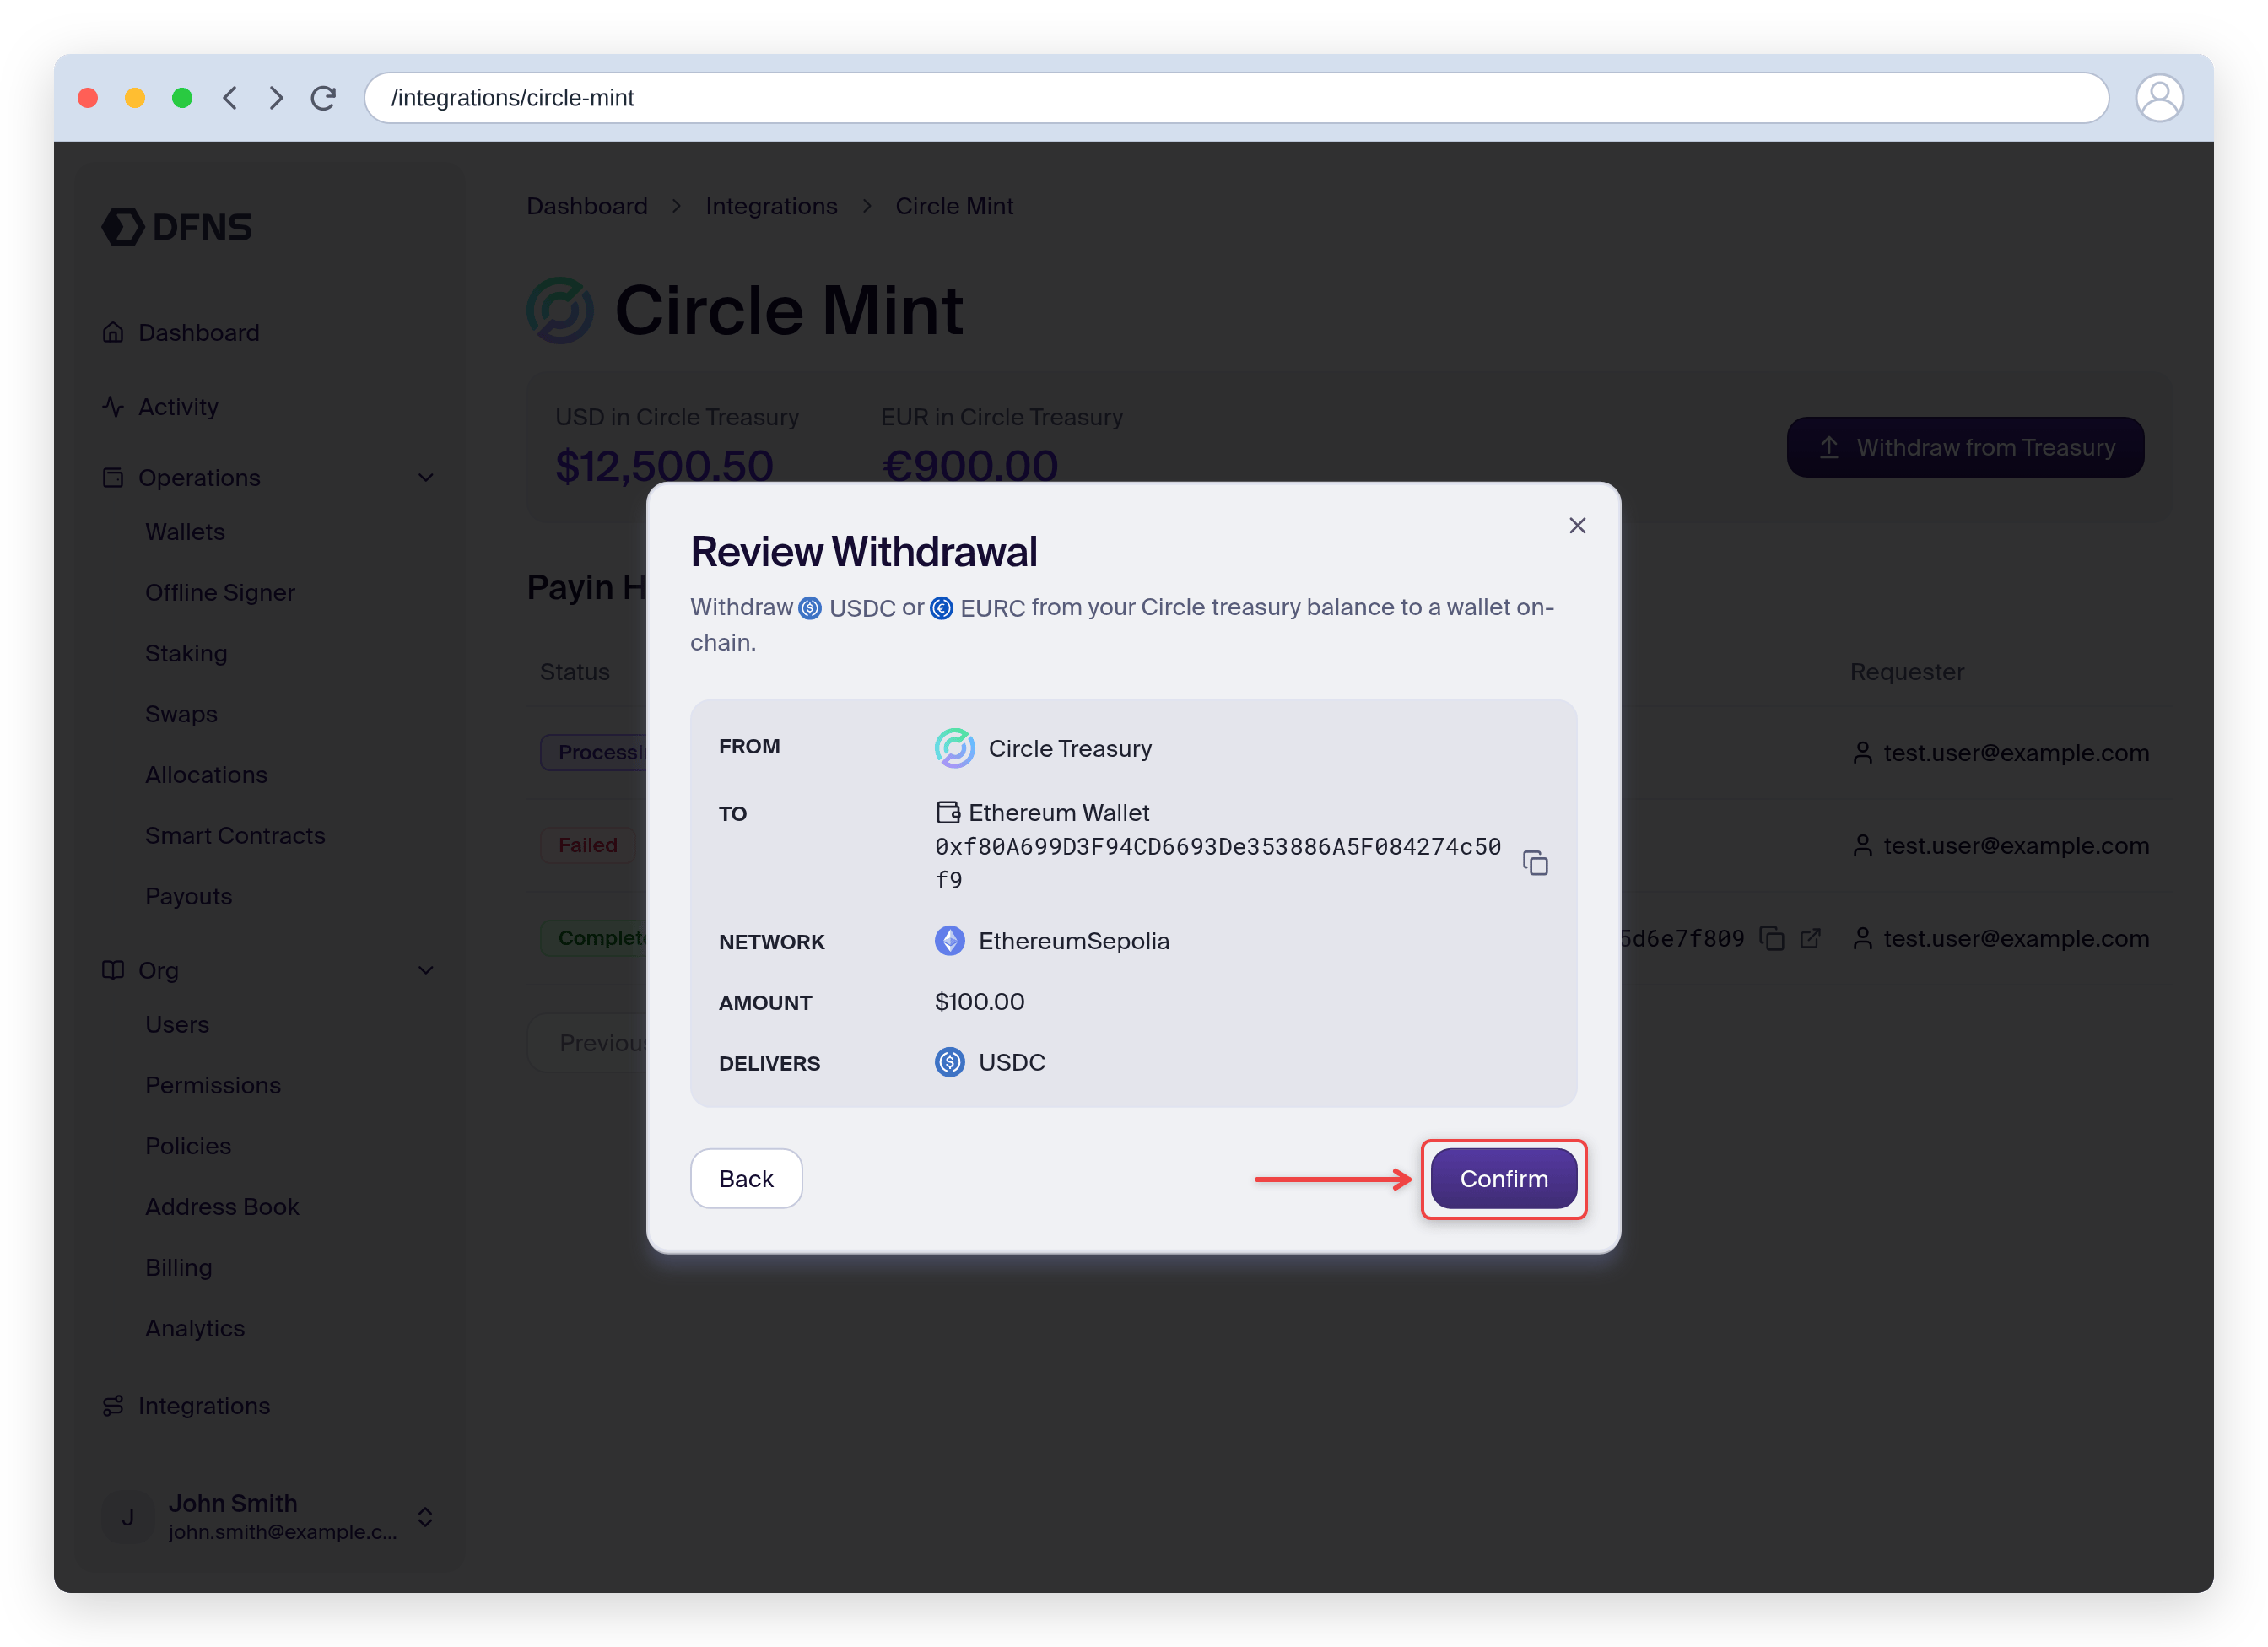The width and height of the screenshot is (2268, 1647).
Task: Open Smart Contracts page
Action: 235,836
